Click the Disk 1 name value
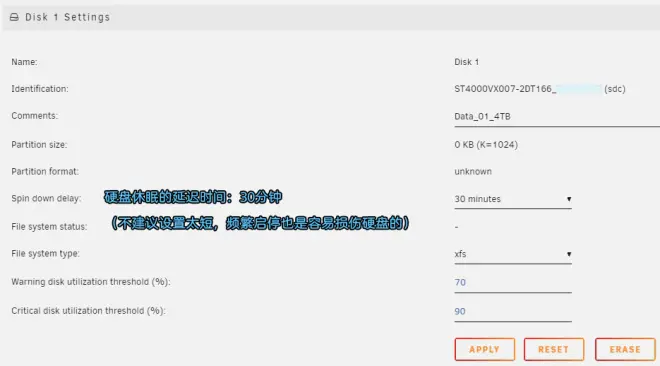 pos(466,62)
